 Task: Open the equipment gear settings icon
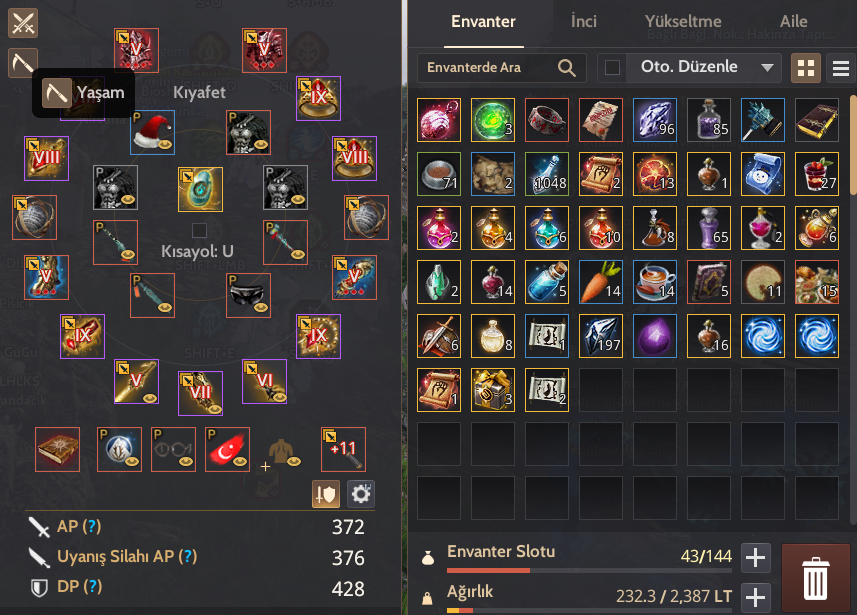pos(361,494)
